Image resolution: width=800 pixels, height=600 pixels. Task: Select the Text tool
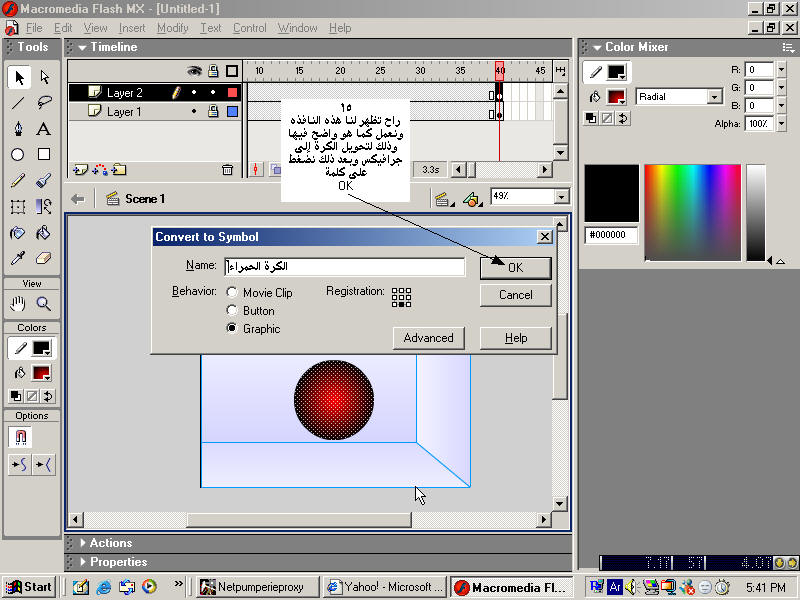(44, 129)
